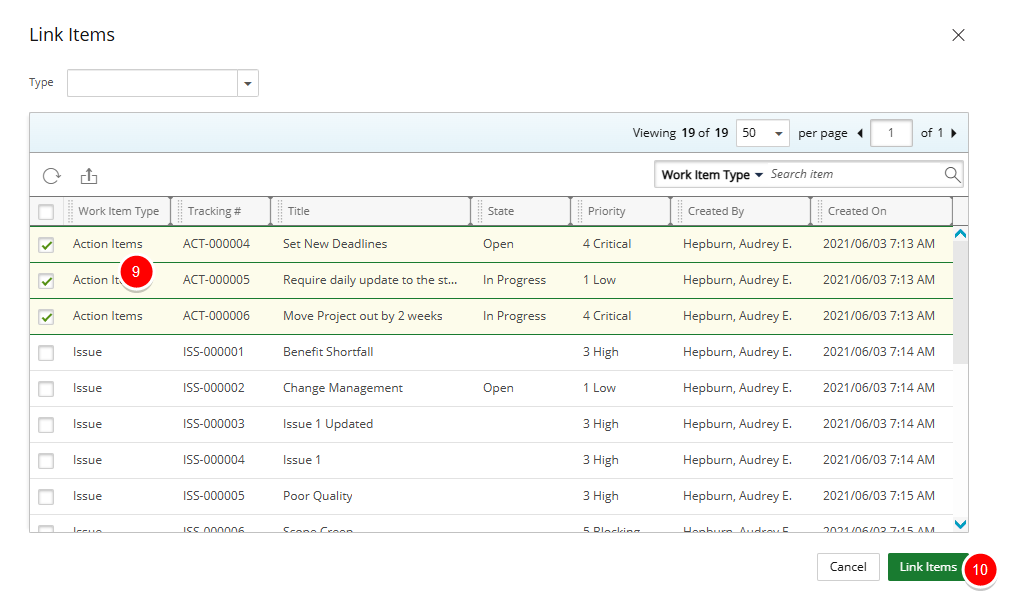The width and height of the screenshot is (1010, 599).
Task: Go to next page arrow
Action: tap(953, 133)
